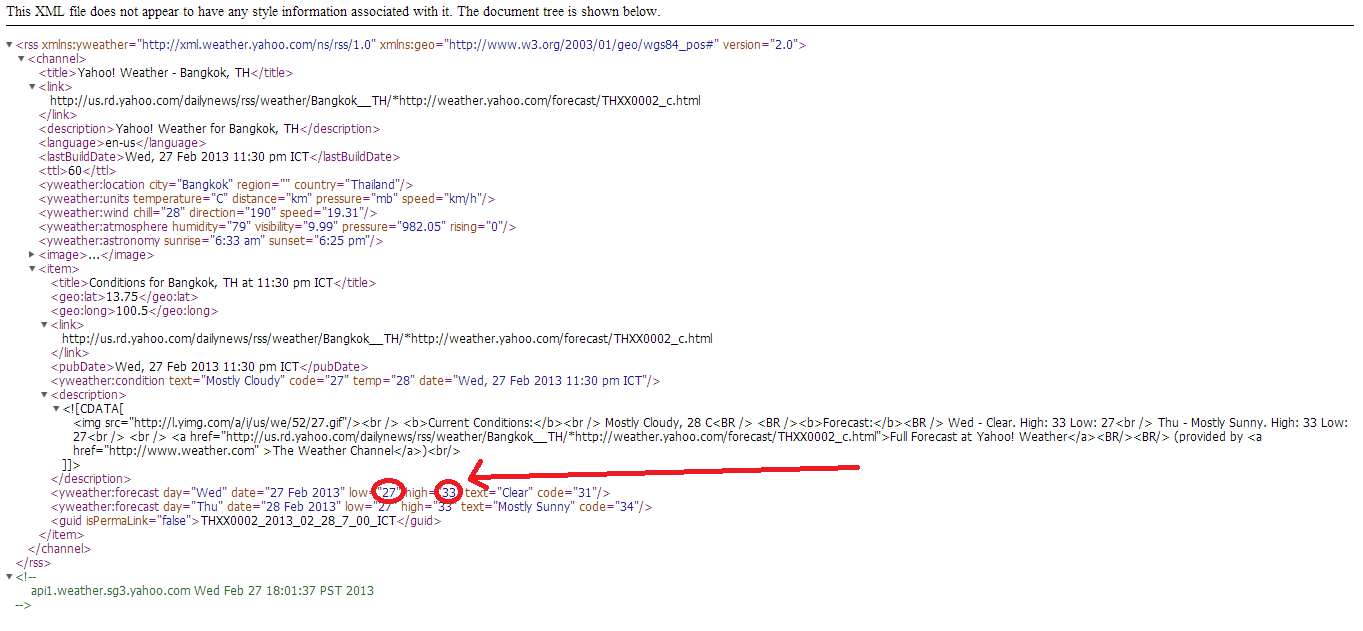Expand the collapsed image element

coord(32,255)
